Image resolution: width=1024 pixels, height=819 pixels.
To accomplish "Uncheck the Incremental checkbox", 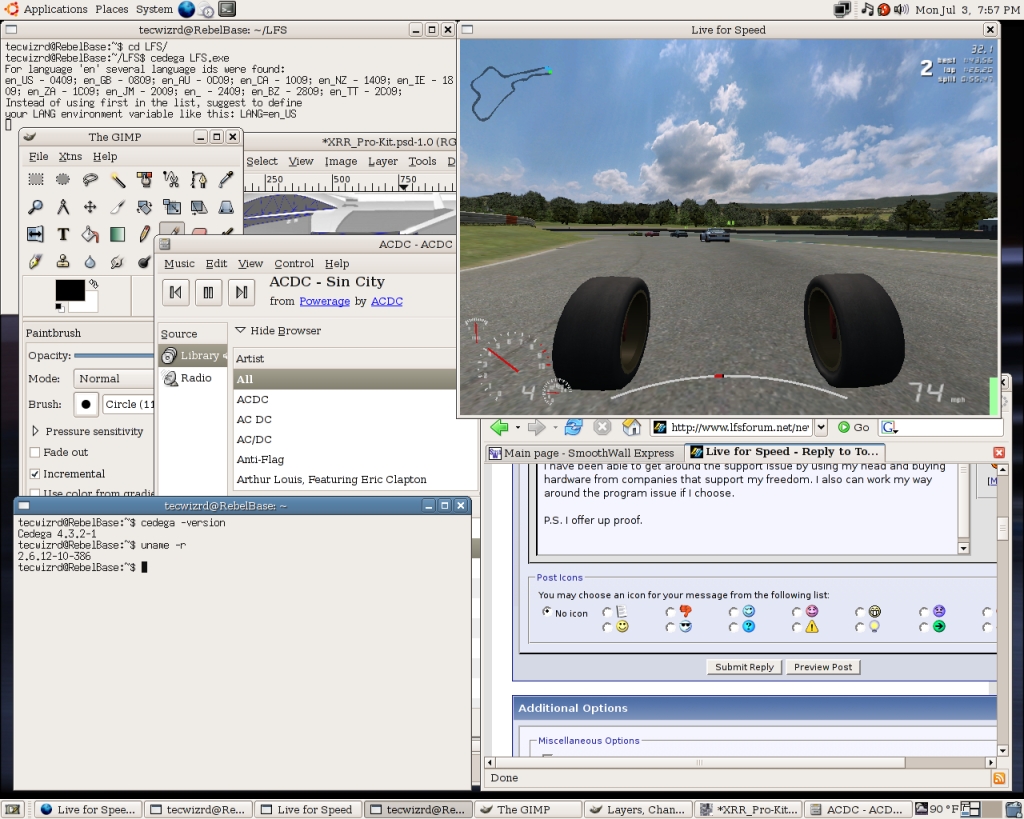I will point(35,474).
